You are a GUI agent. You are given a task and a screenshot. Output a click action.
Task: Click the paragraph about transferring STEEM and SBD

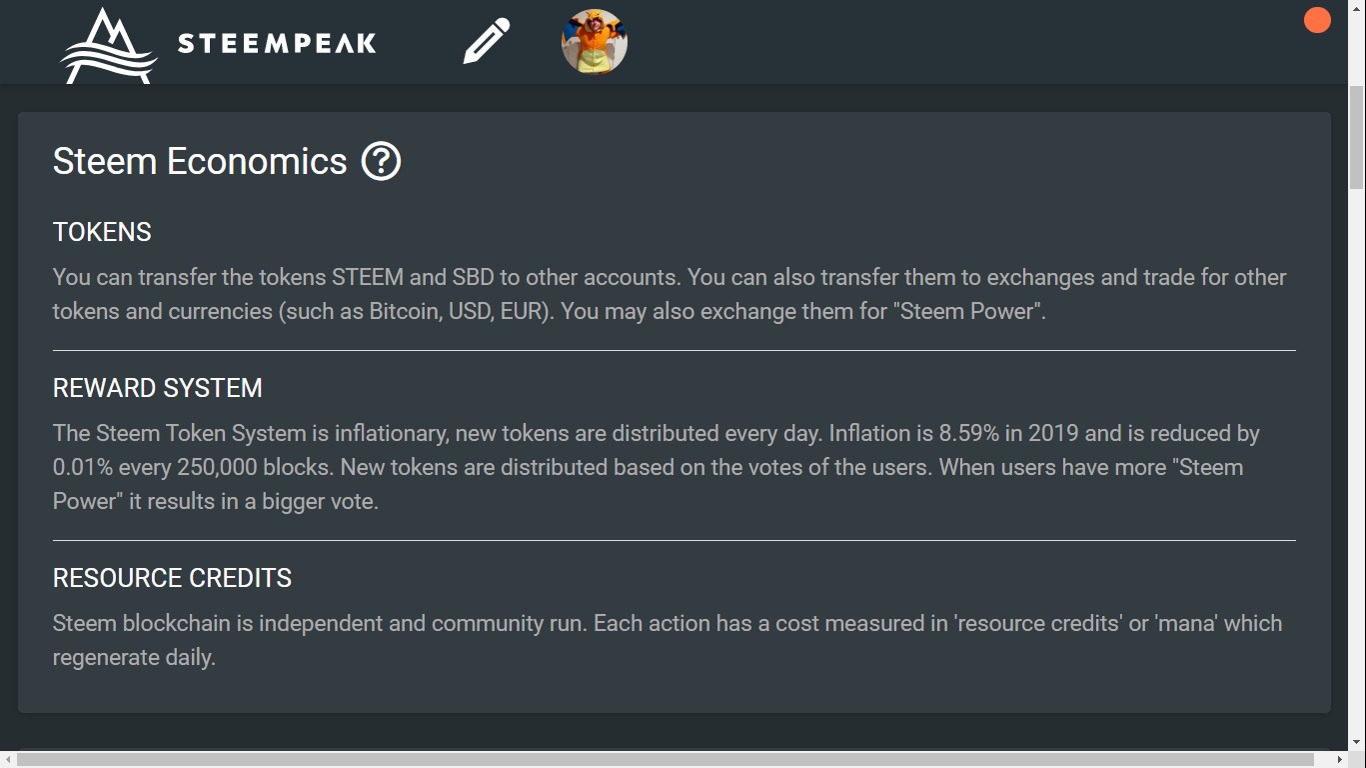669,294
